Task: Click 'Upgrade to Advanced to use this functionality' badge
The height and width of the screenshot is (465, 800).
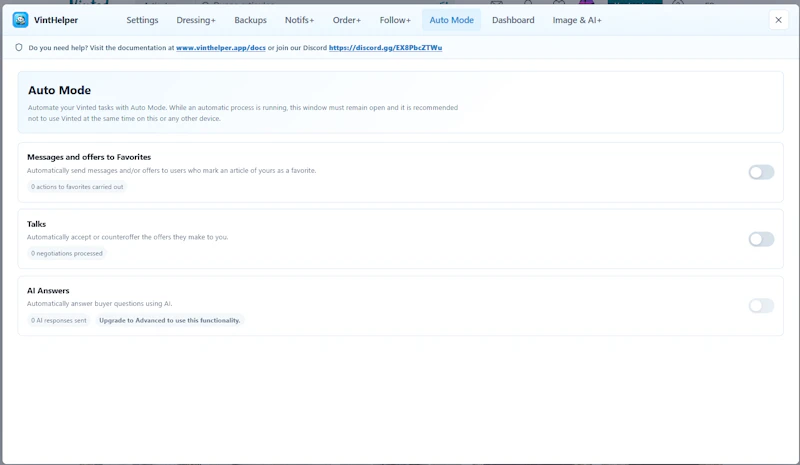Action: coord(169,320)
